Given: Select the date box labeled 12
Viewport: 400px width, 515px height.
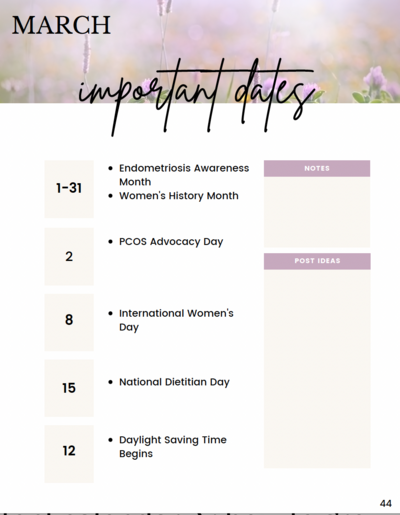Looking at the screenshot, I should [x=69, y=454].
